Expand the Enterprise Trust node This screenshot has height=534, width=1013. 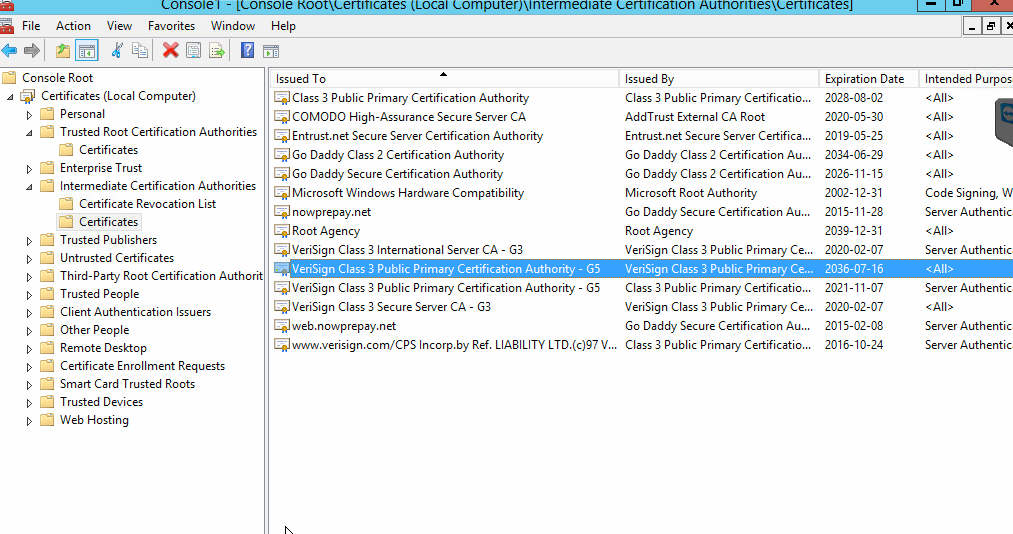point(29,169)
